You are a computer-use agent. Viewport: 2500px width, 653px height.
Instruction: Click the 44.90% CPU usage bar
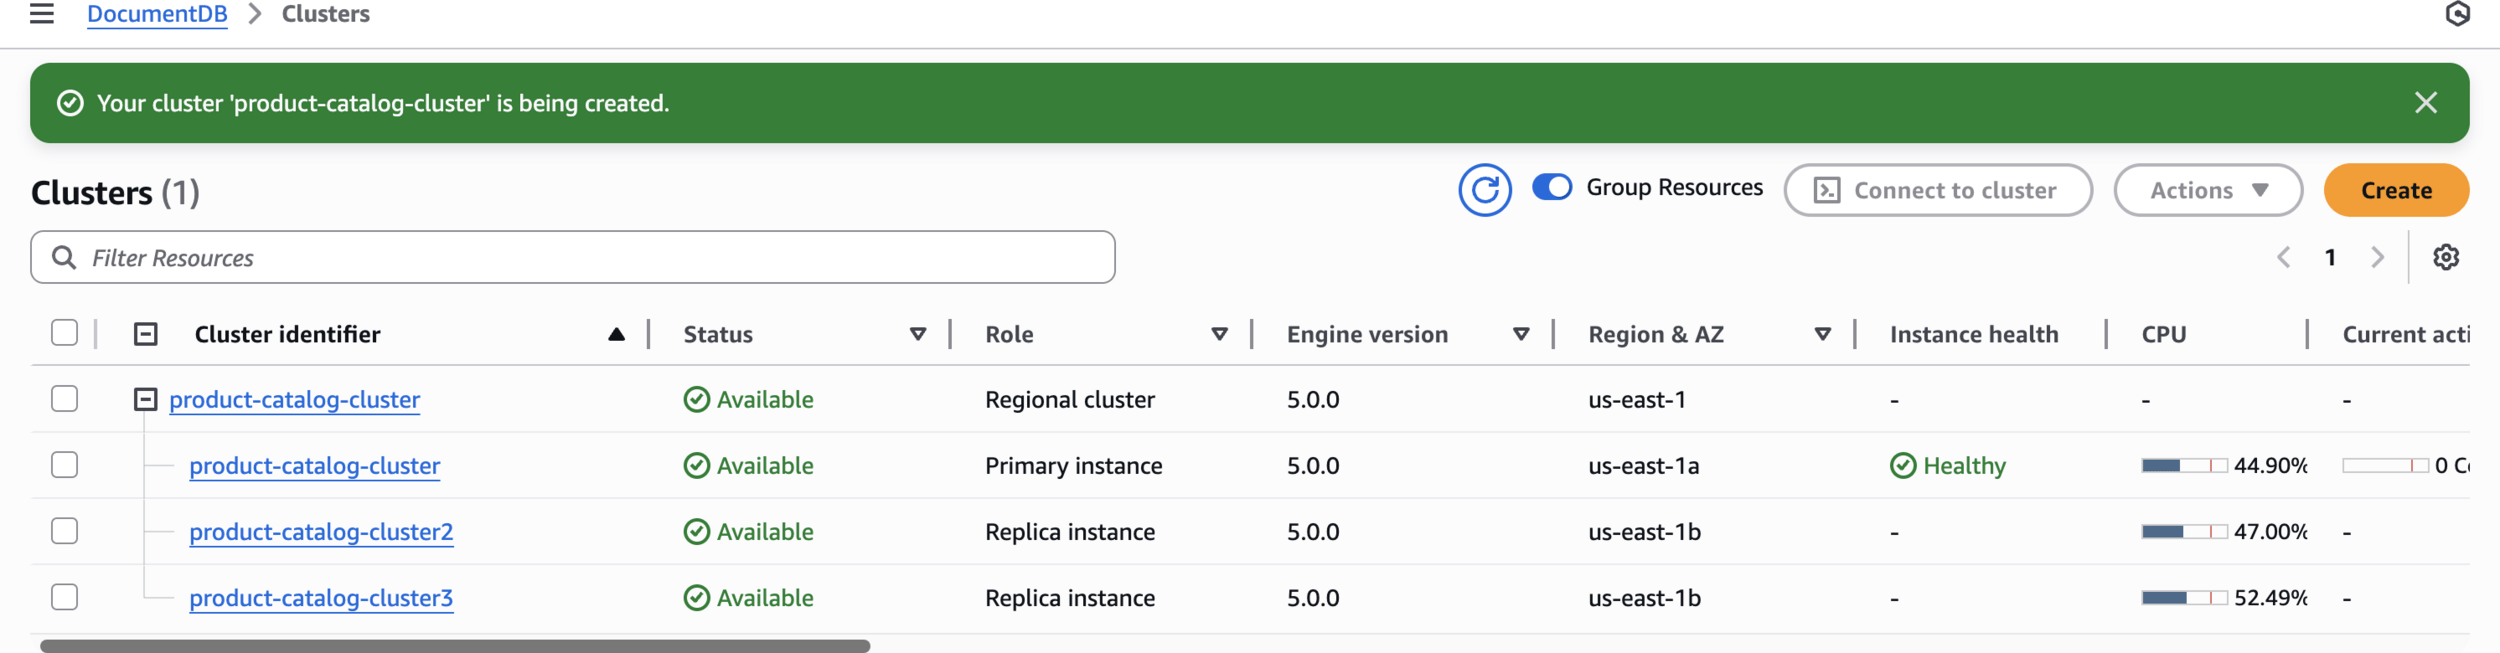click(2184, 465)
